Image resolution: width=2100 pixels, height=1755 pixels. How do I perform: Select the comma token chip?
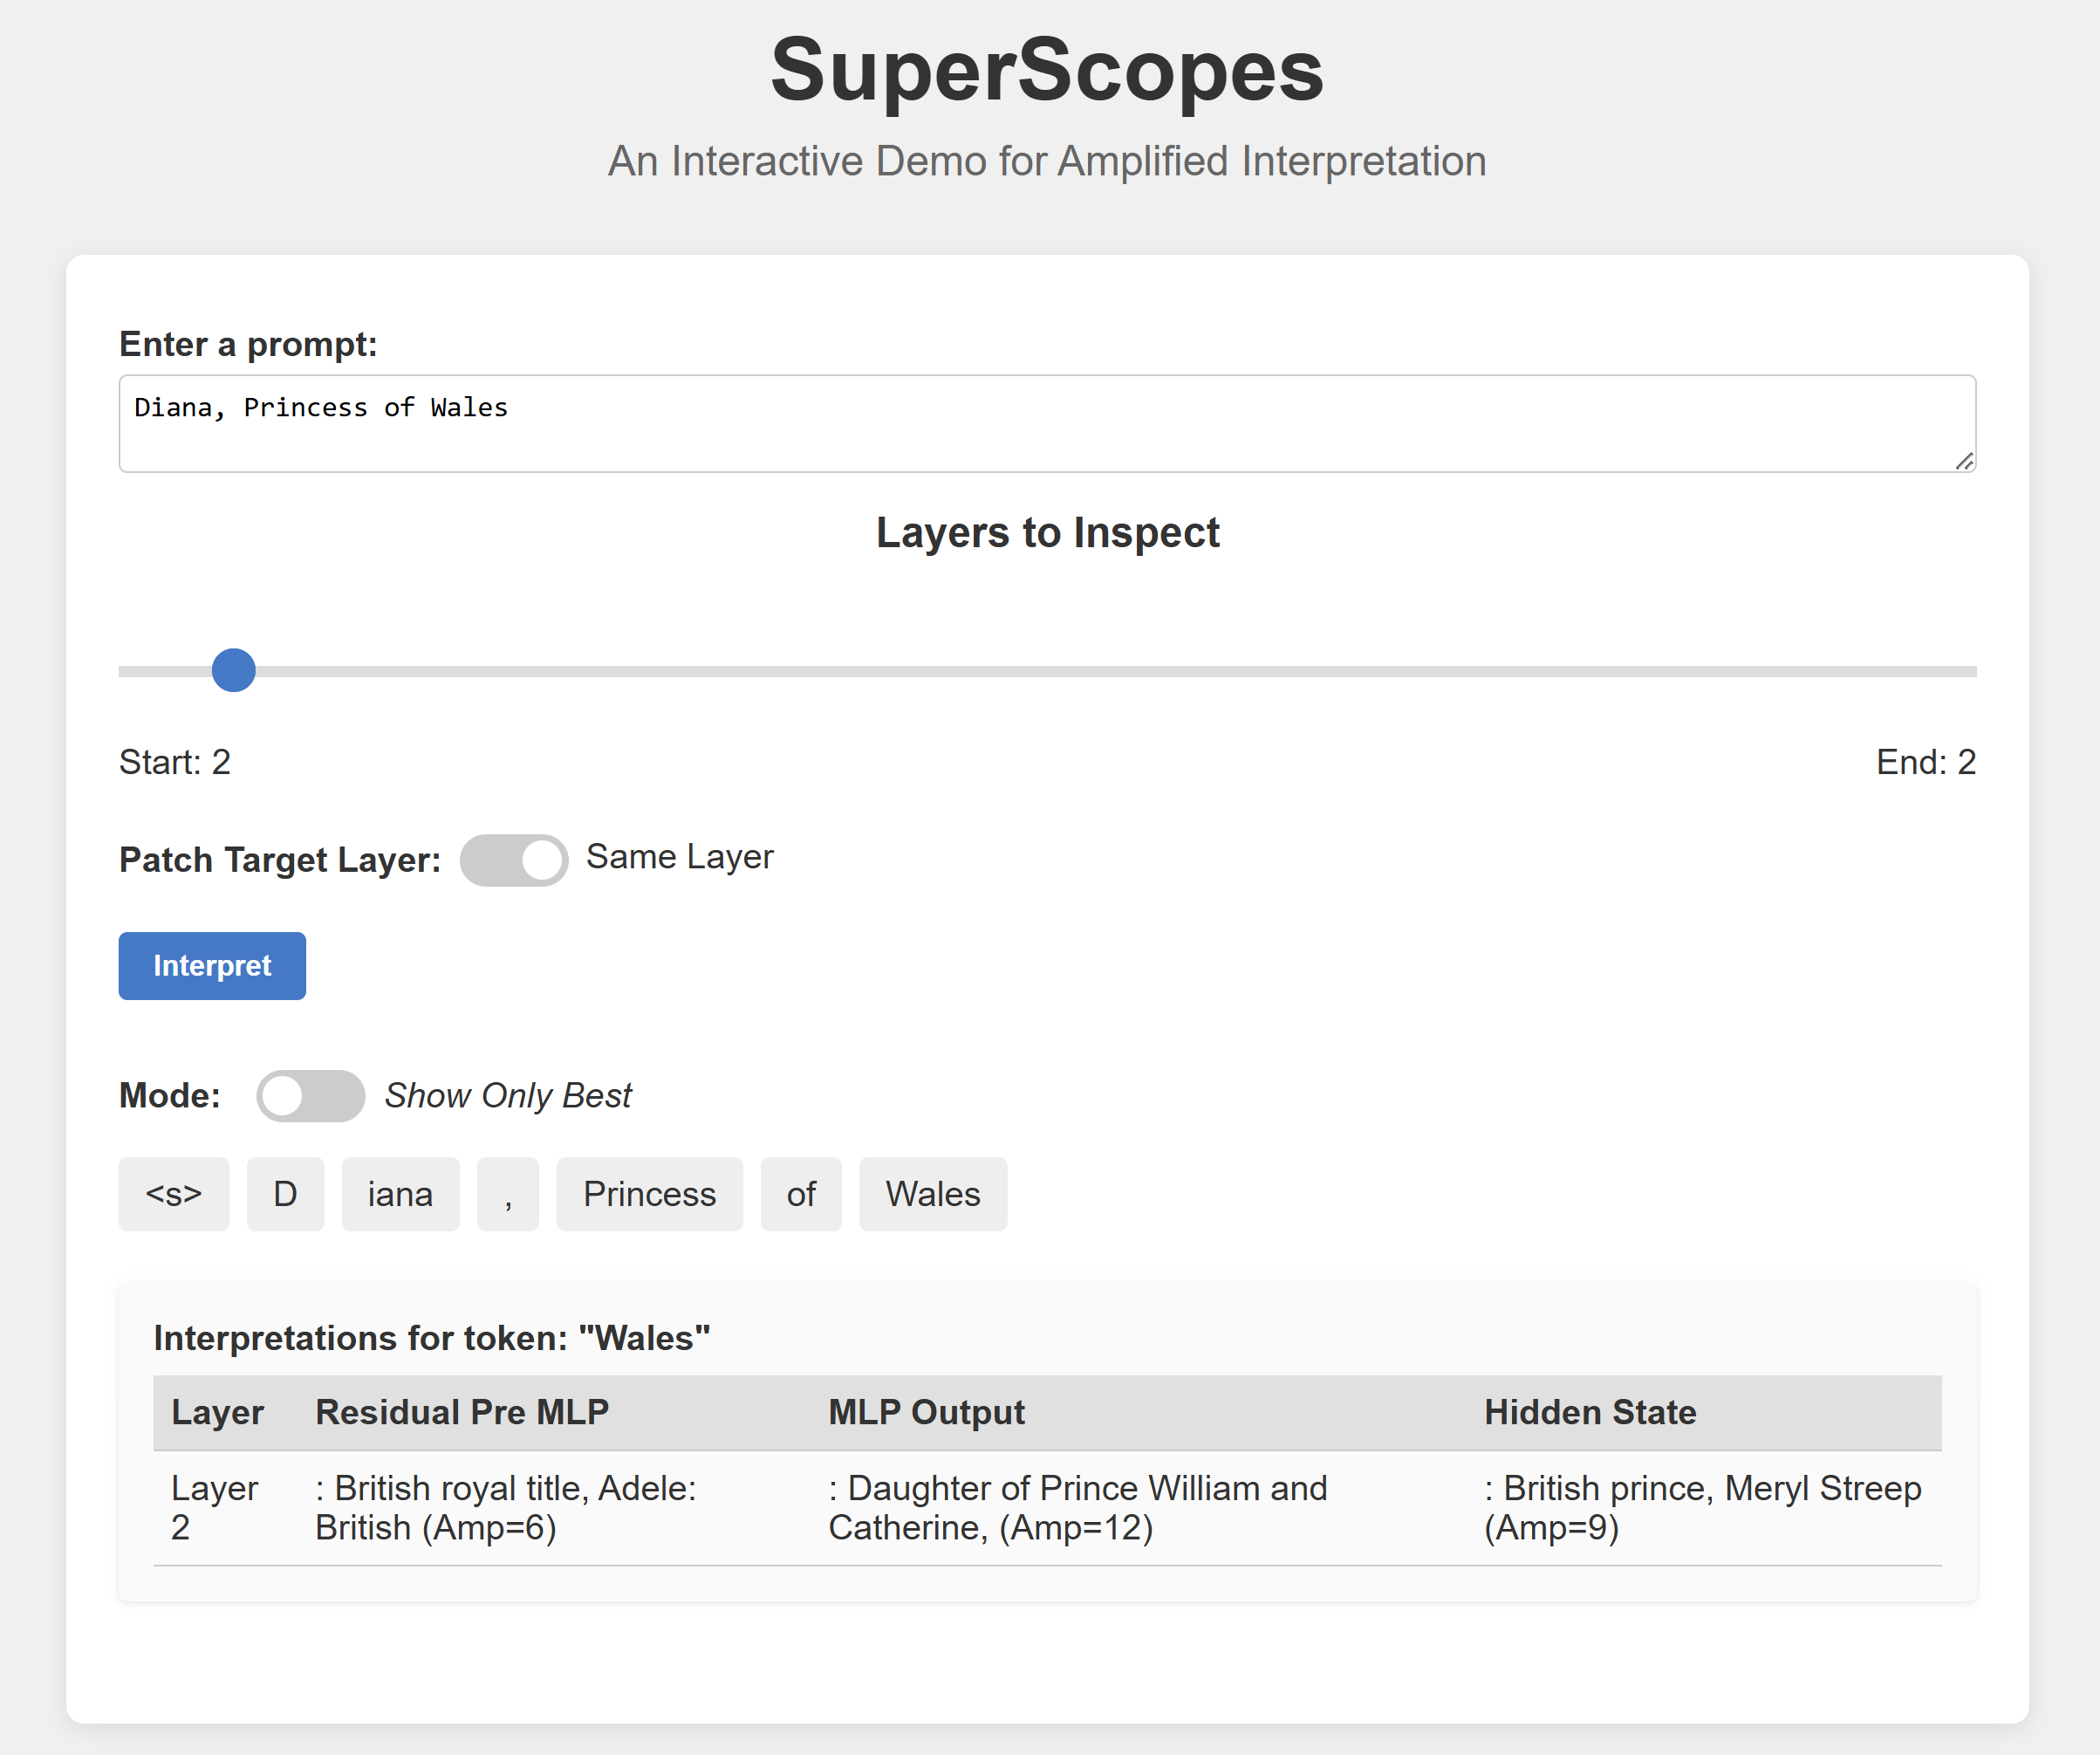pos(508,1194)
